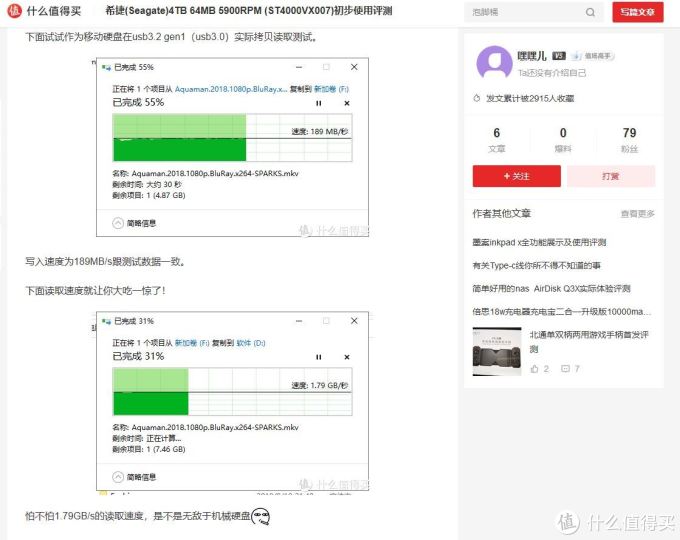The height and width of the screenshot is (540, 680).
Task: Click the V3 level badge
Action: coord(559,56)
